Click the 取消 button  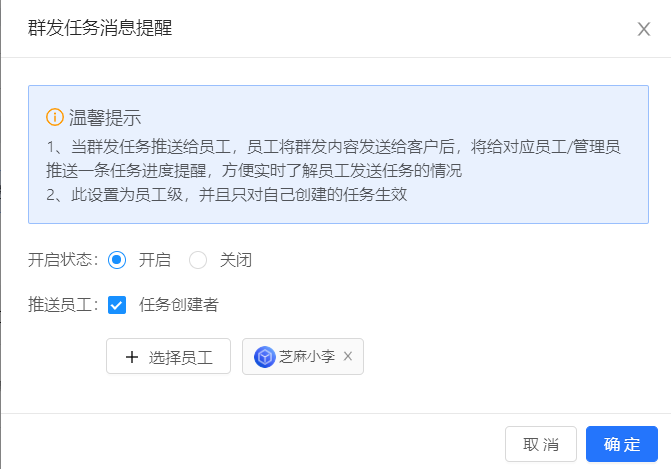(x=540, y=444)
